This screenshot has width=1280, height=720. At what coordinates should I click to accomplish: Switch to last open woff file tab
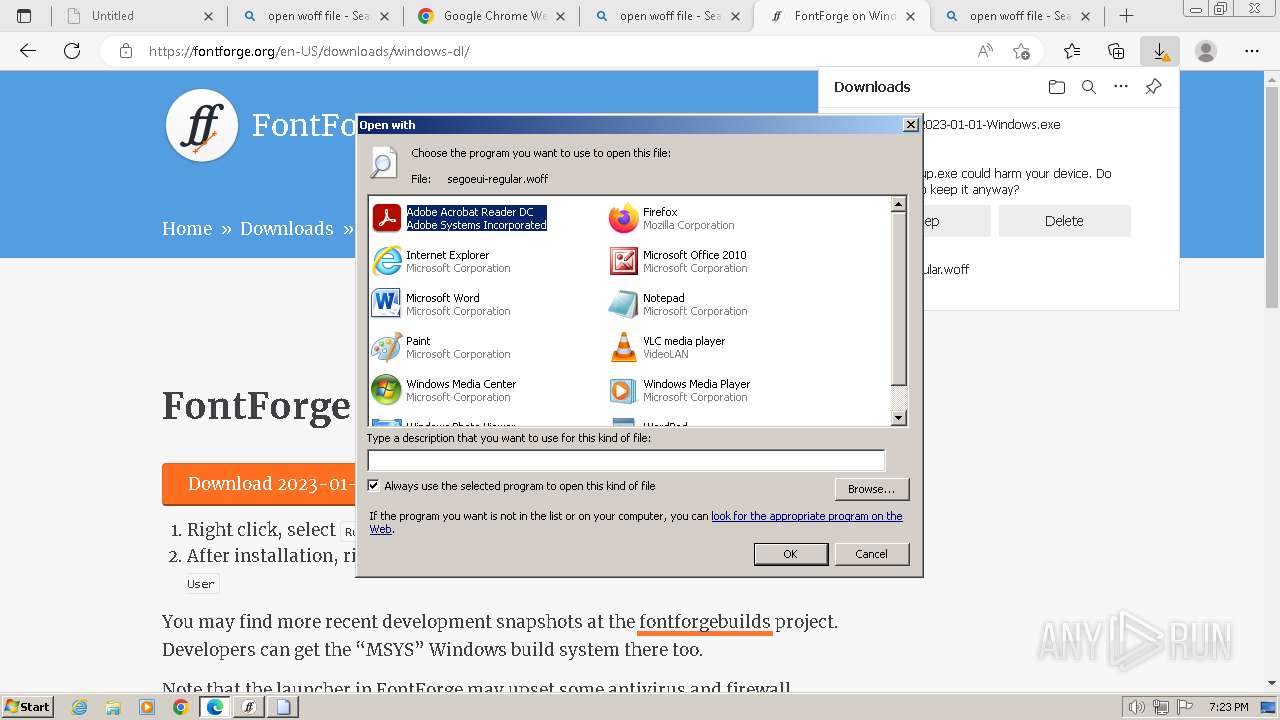pos(1019,16)
